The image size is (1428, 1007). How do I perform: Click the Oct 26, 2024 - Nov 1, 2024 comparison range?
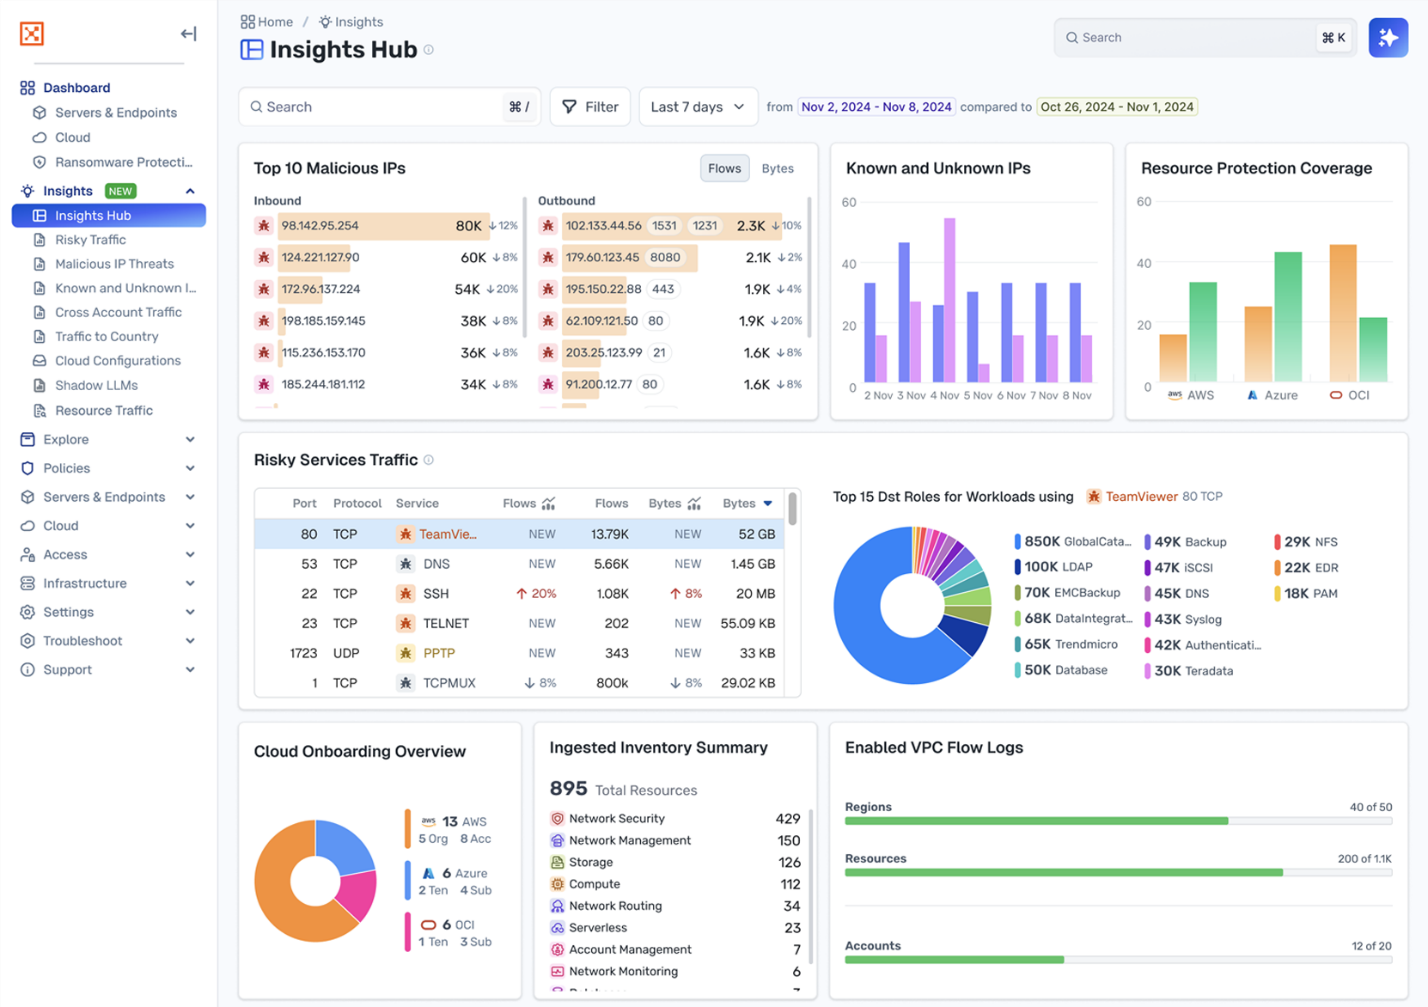(x=1117, y=107)
